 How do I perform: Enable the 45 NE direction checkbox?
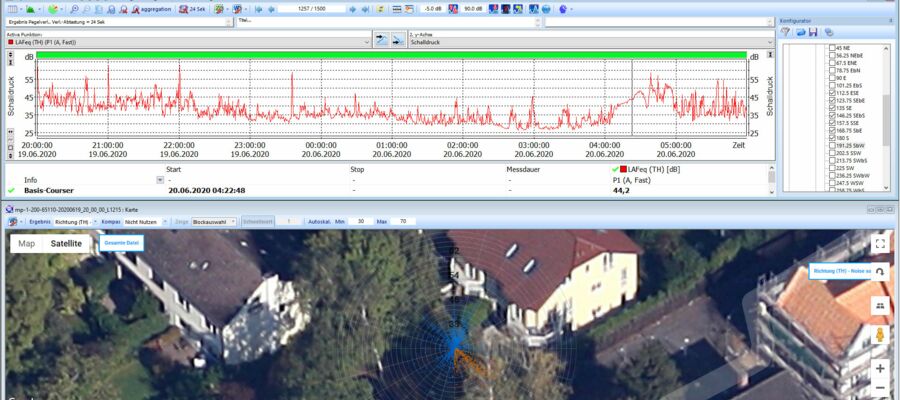pos(831,47)
